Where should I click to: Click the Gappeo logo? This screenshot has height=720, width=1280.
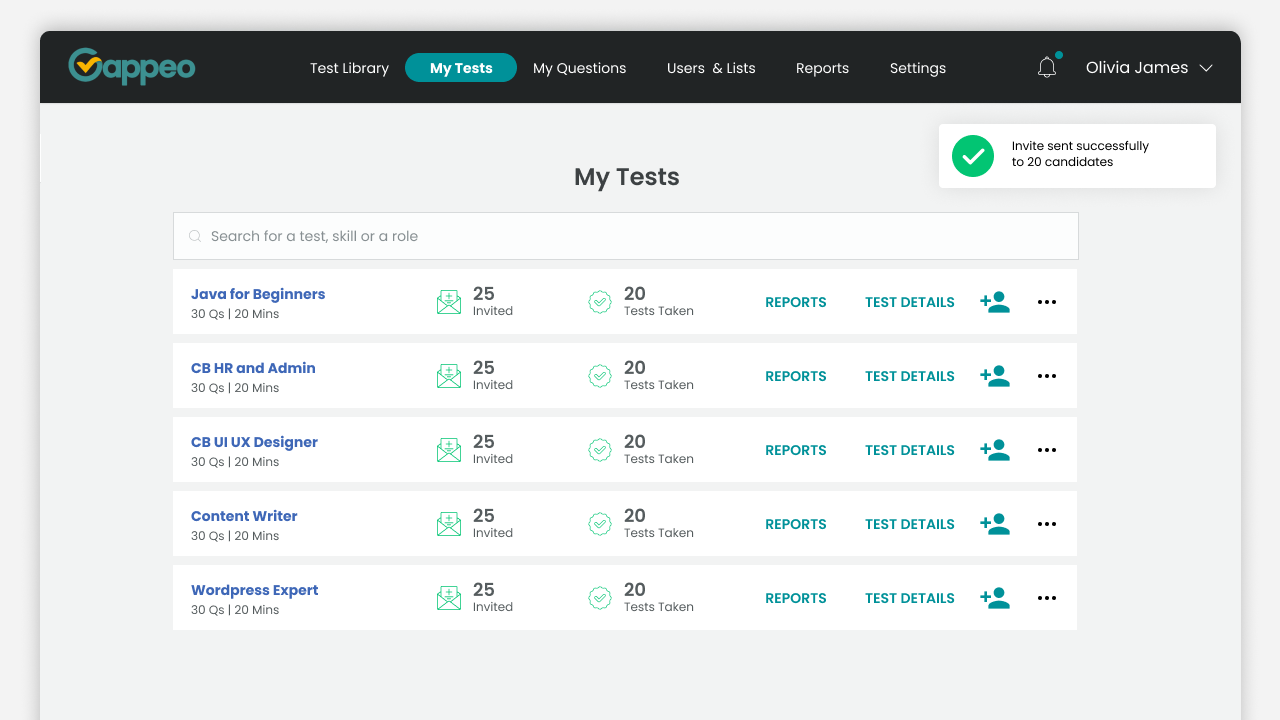tap(131, 66)
